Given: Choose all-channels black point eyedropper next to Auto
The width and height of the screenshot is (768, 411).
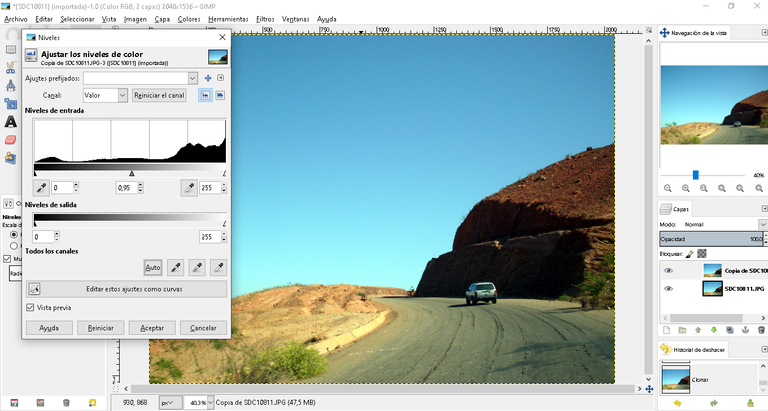Looking at the screenshot, I should point(175,267).
